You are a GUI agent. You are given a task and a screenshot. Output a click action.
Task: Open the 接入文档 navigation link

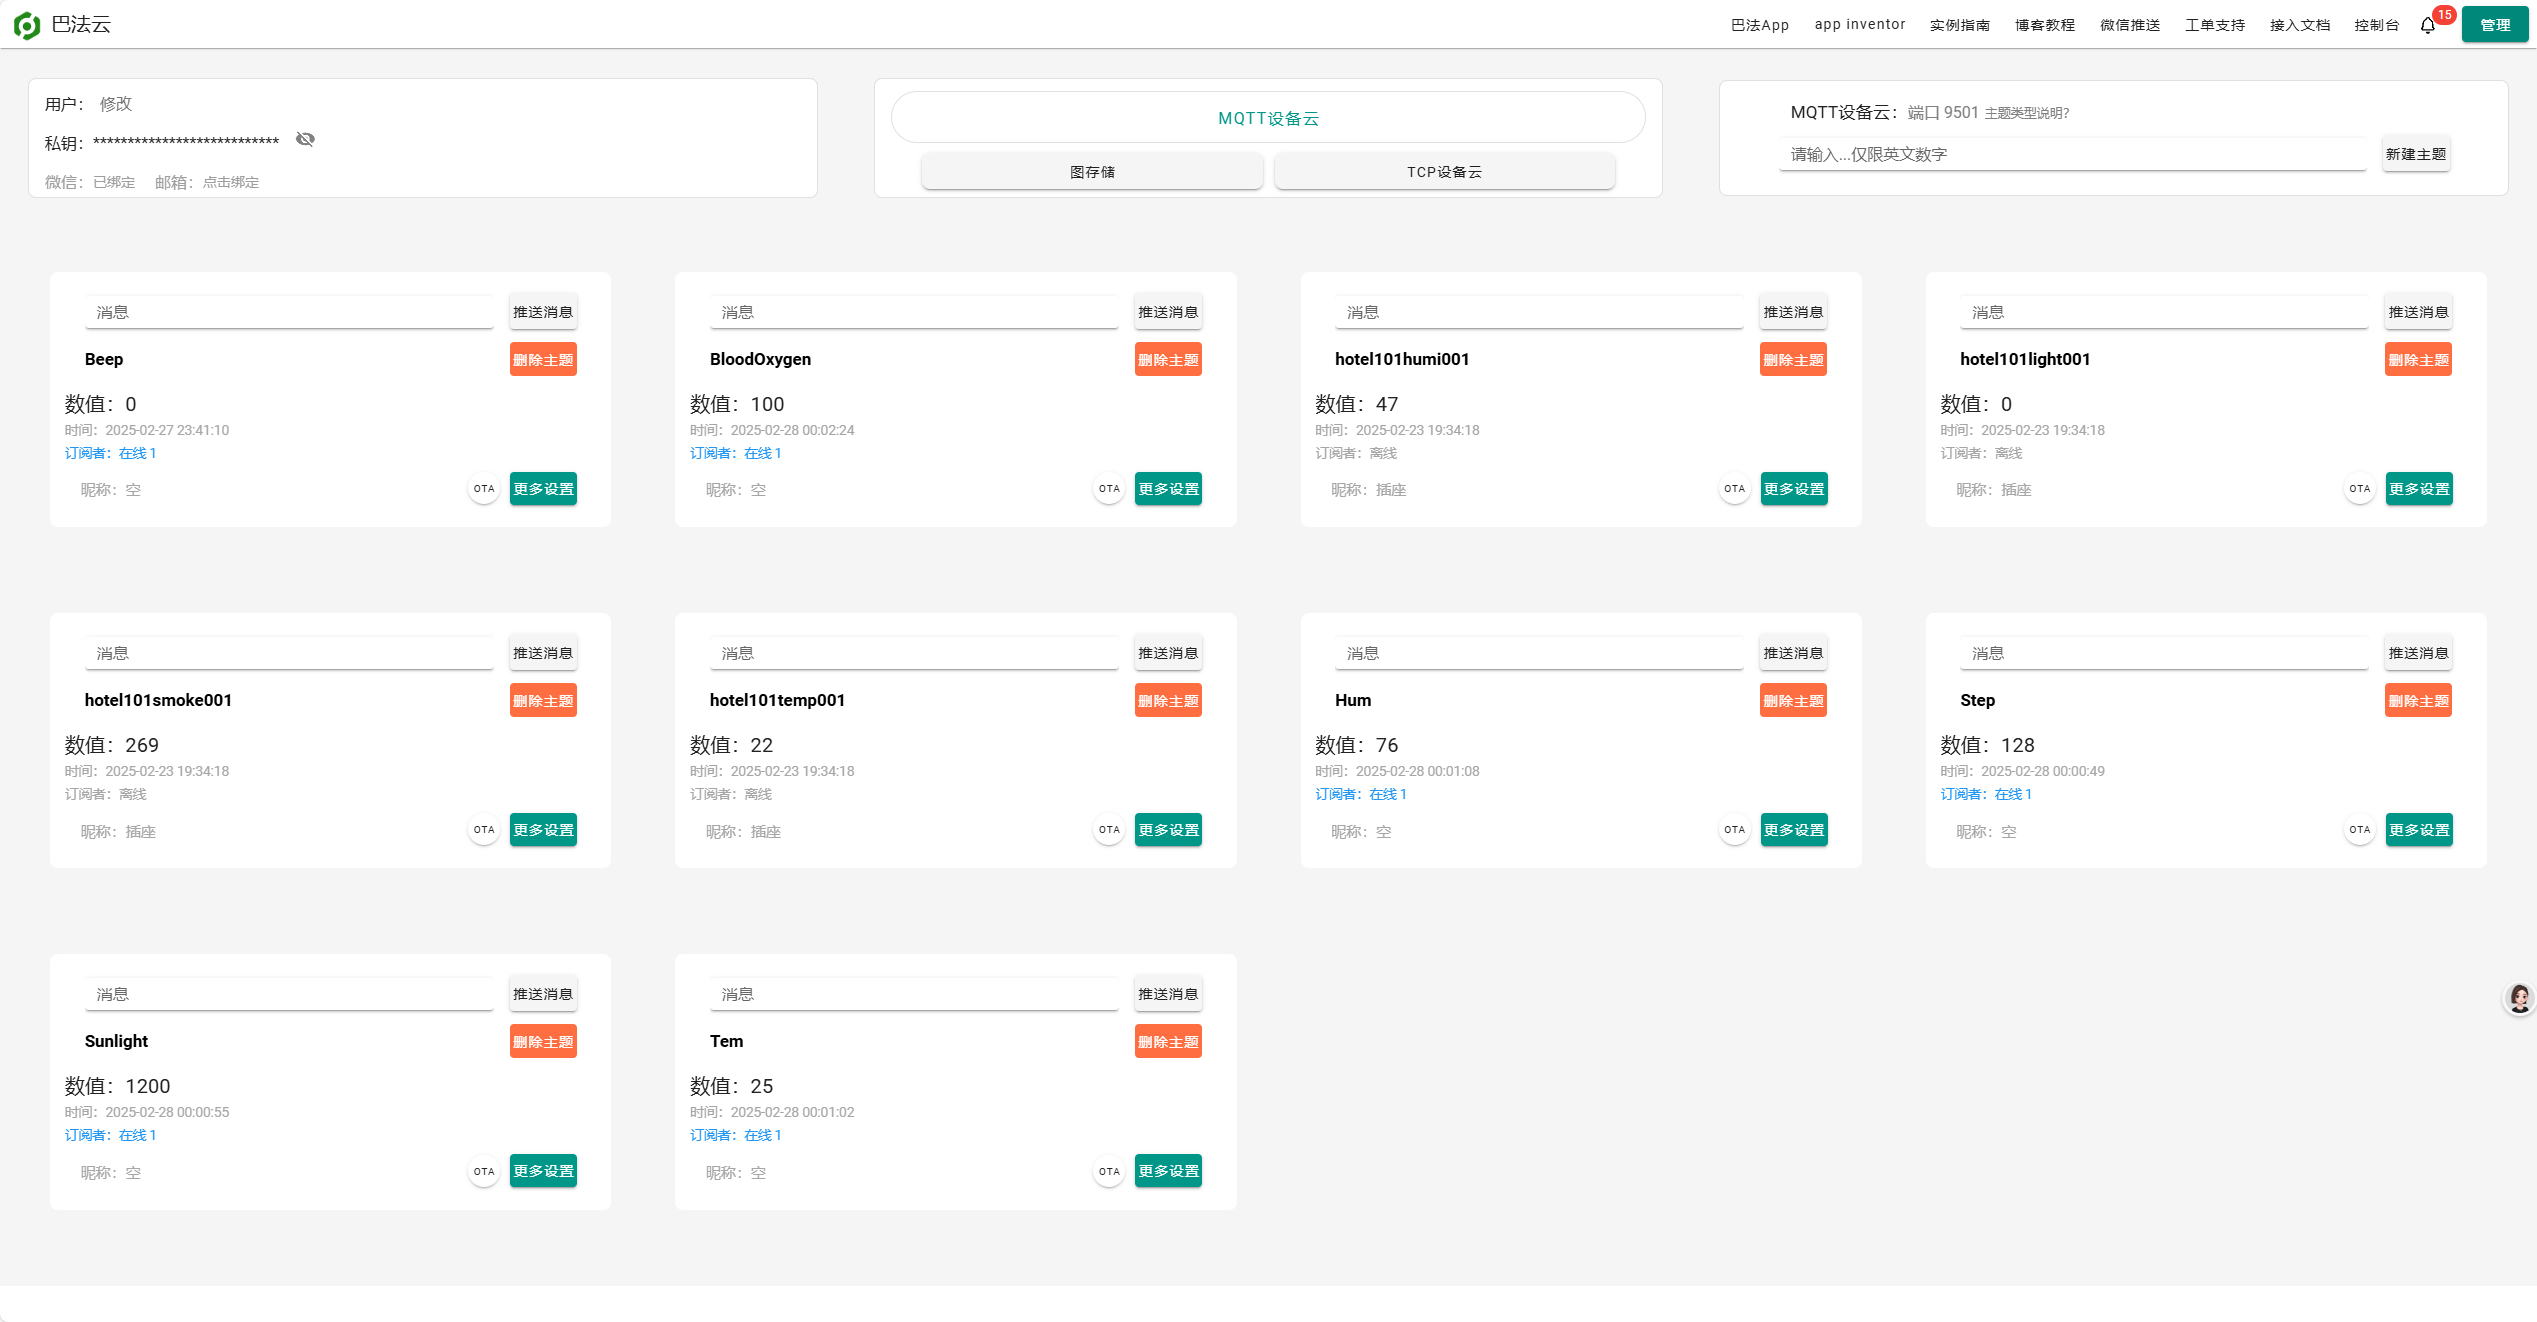(2299, 25)
